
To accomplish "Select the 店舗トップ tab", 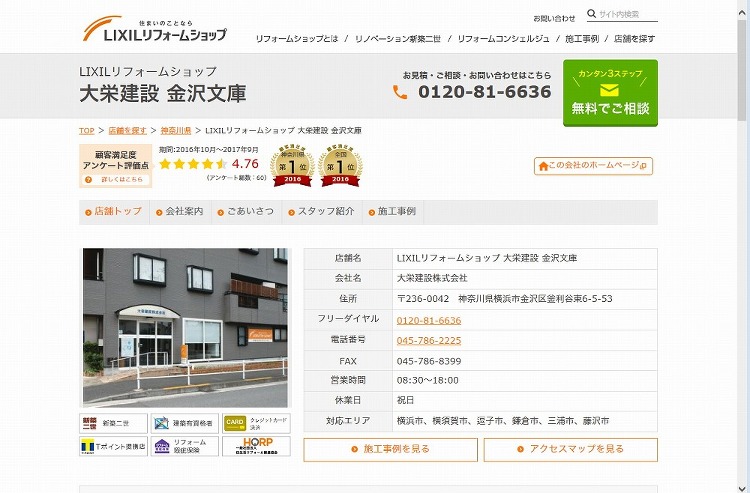I will 114,211.
